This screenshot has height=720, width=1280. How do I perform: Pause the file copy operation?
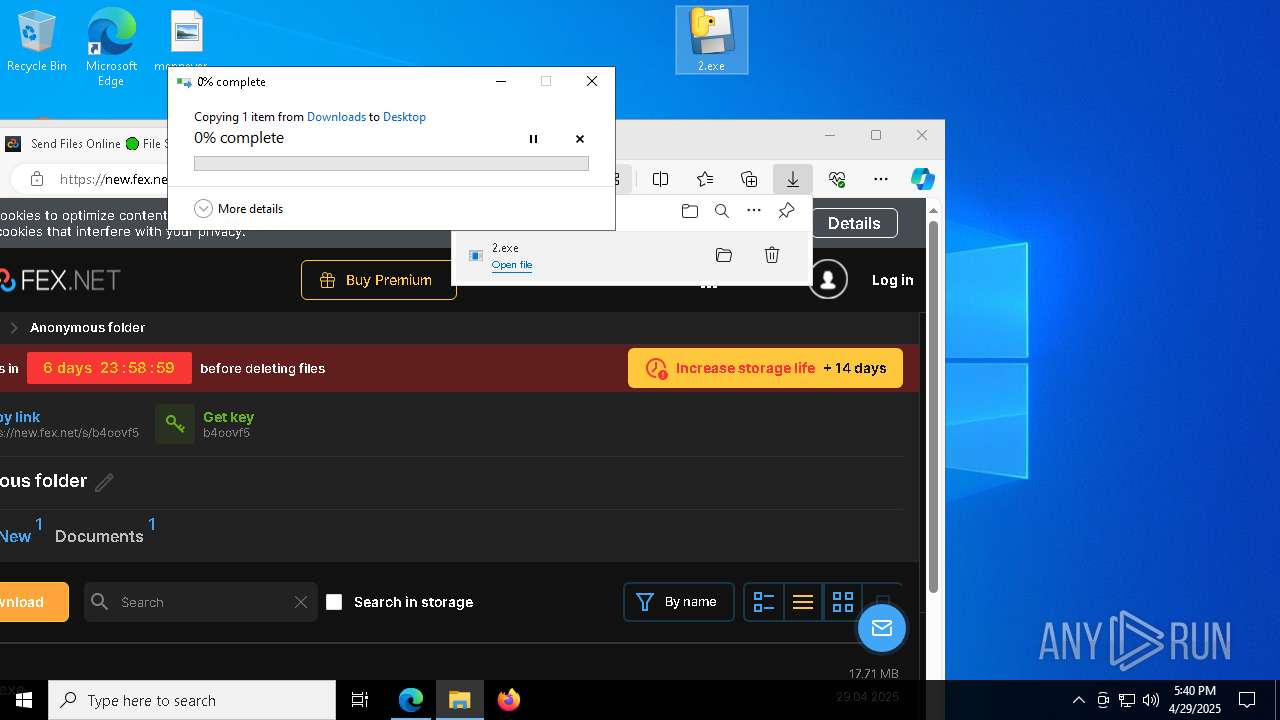point(533,139)
